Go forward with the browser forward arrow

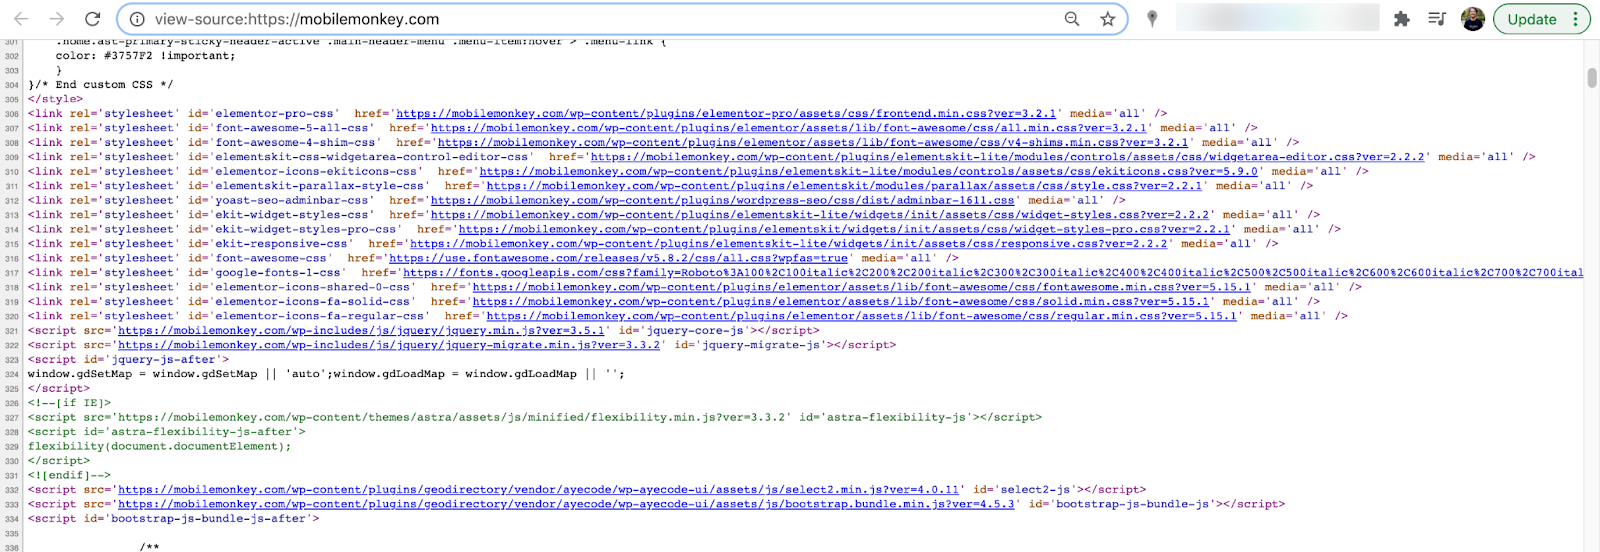coord(57,19)
